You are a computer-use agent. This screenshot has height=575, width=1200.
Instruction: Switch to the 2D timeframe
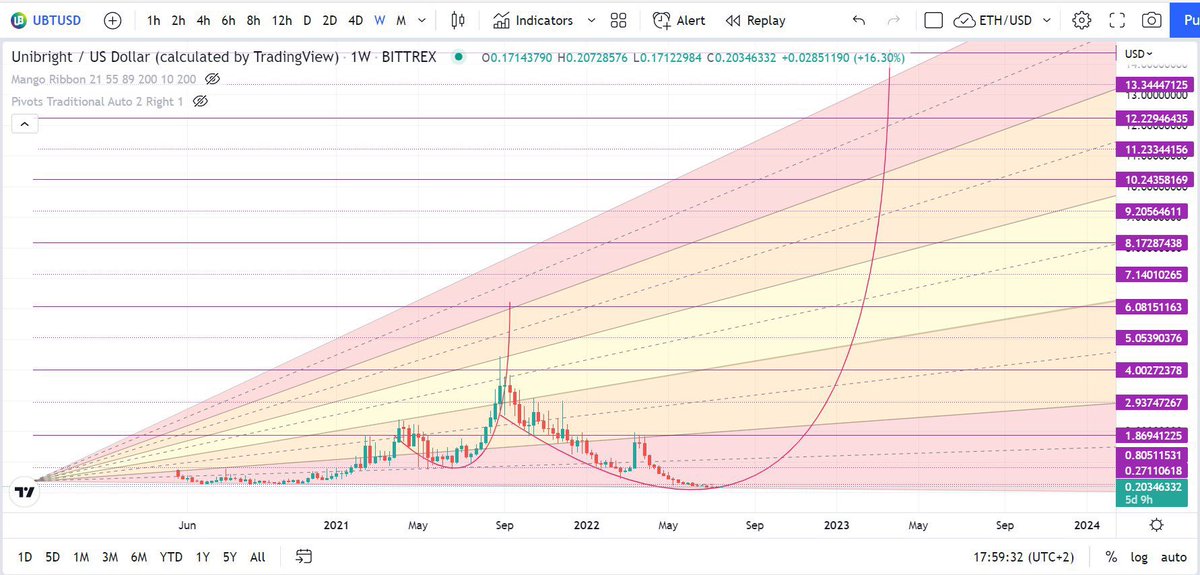[x=330, y=20]
